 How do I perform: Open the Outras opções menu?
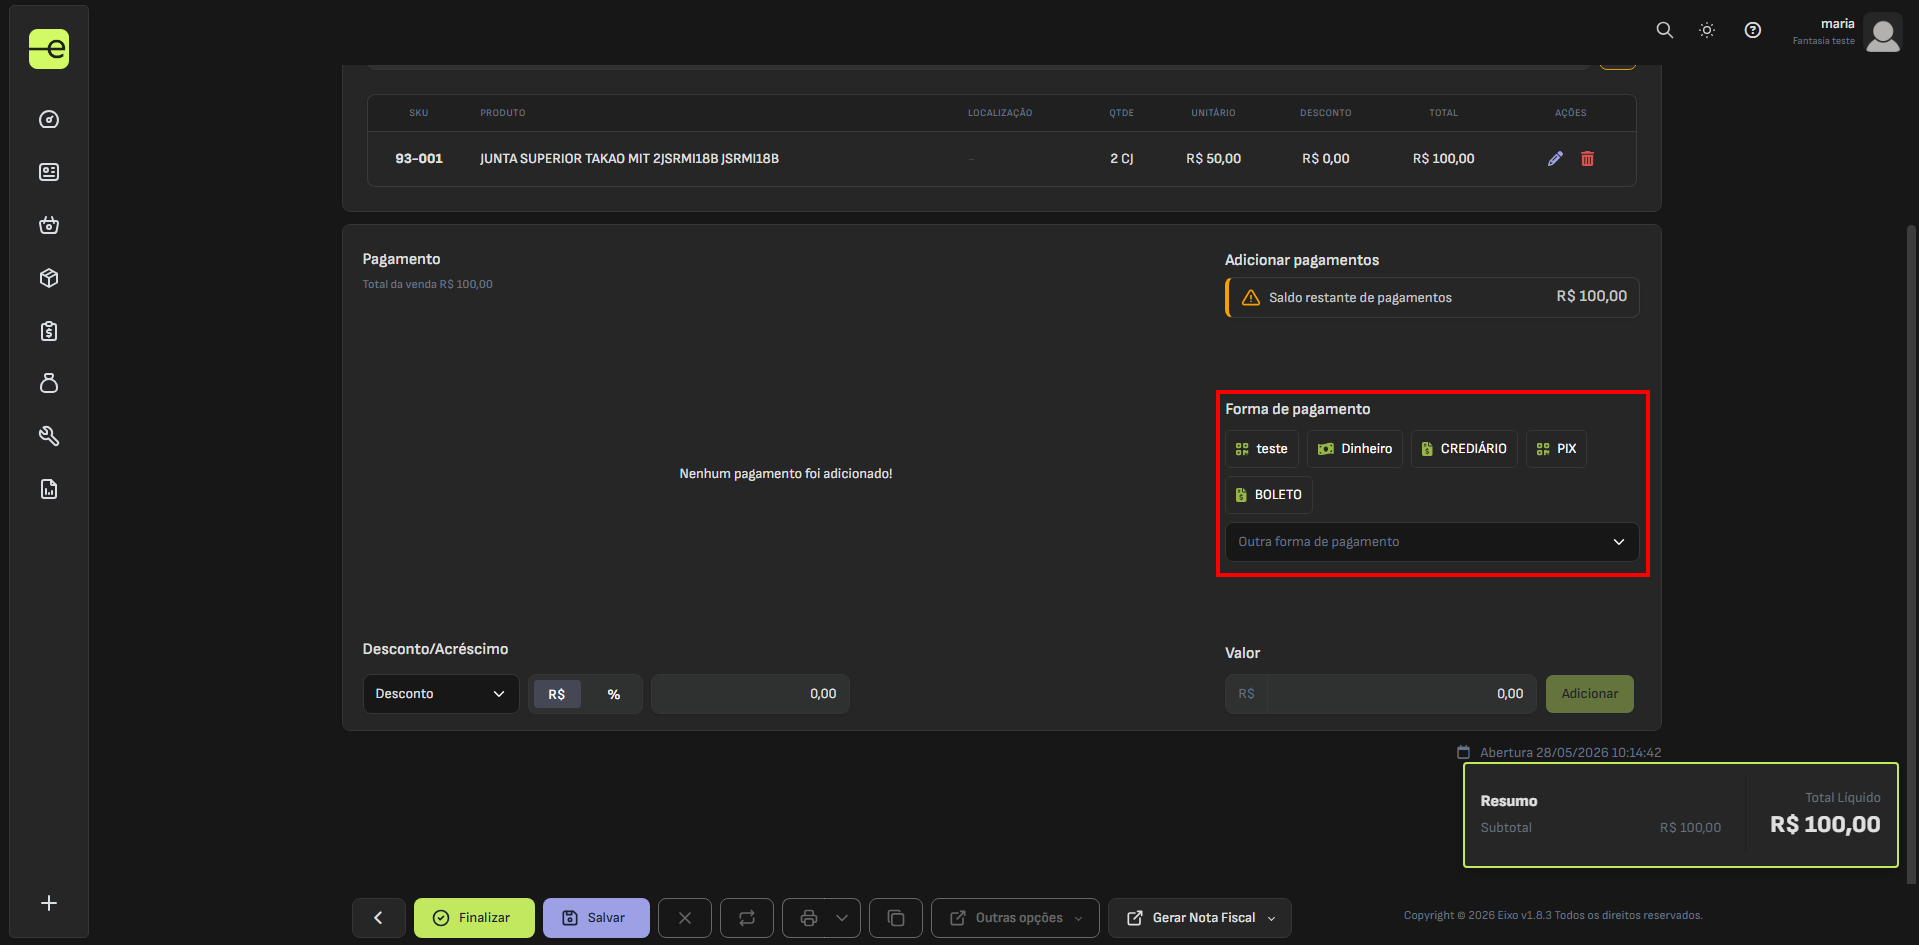pyautogui.click(x=1015, y=918)
